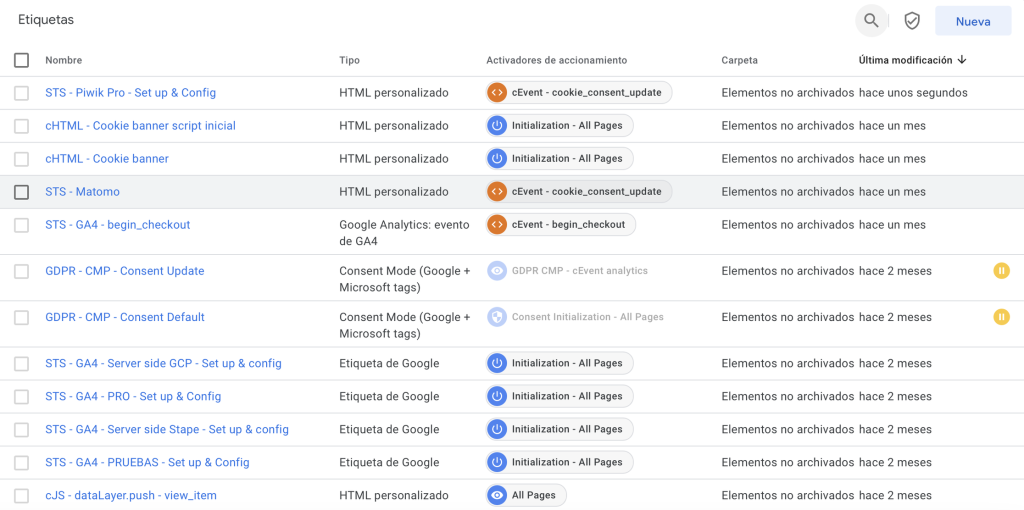This screenshot has height=510, width=1024.
Task: Sort by Última modificación column arrow
Action: 961,60
